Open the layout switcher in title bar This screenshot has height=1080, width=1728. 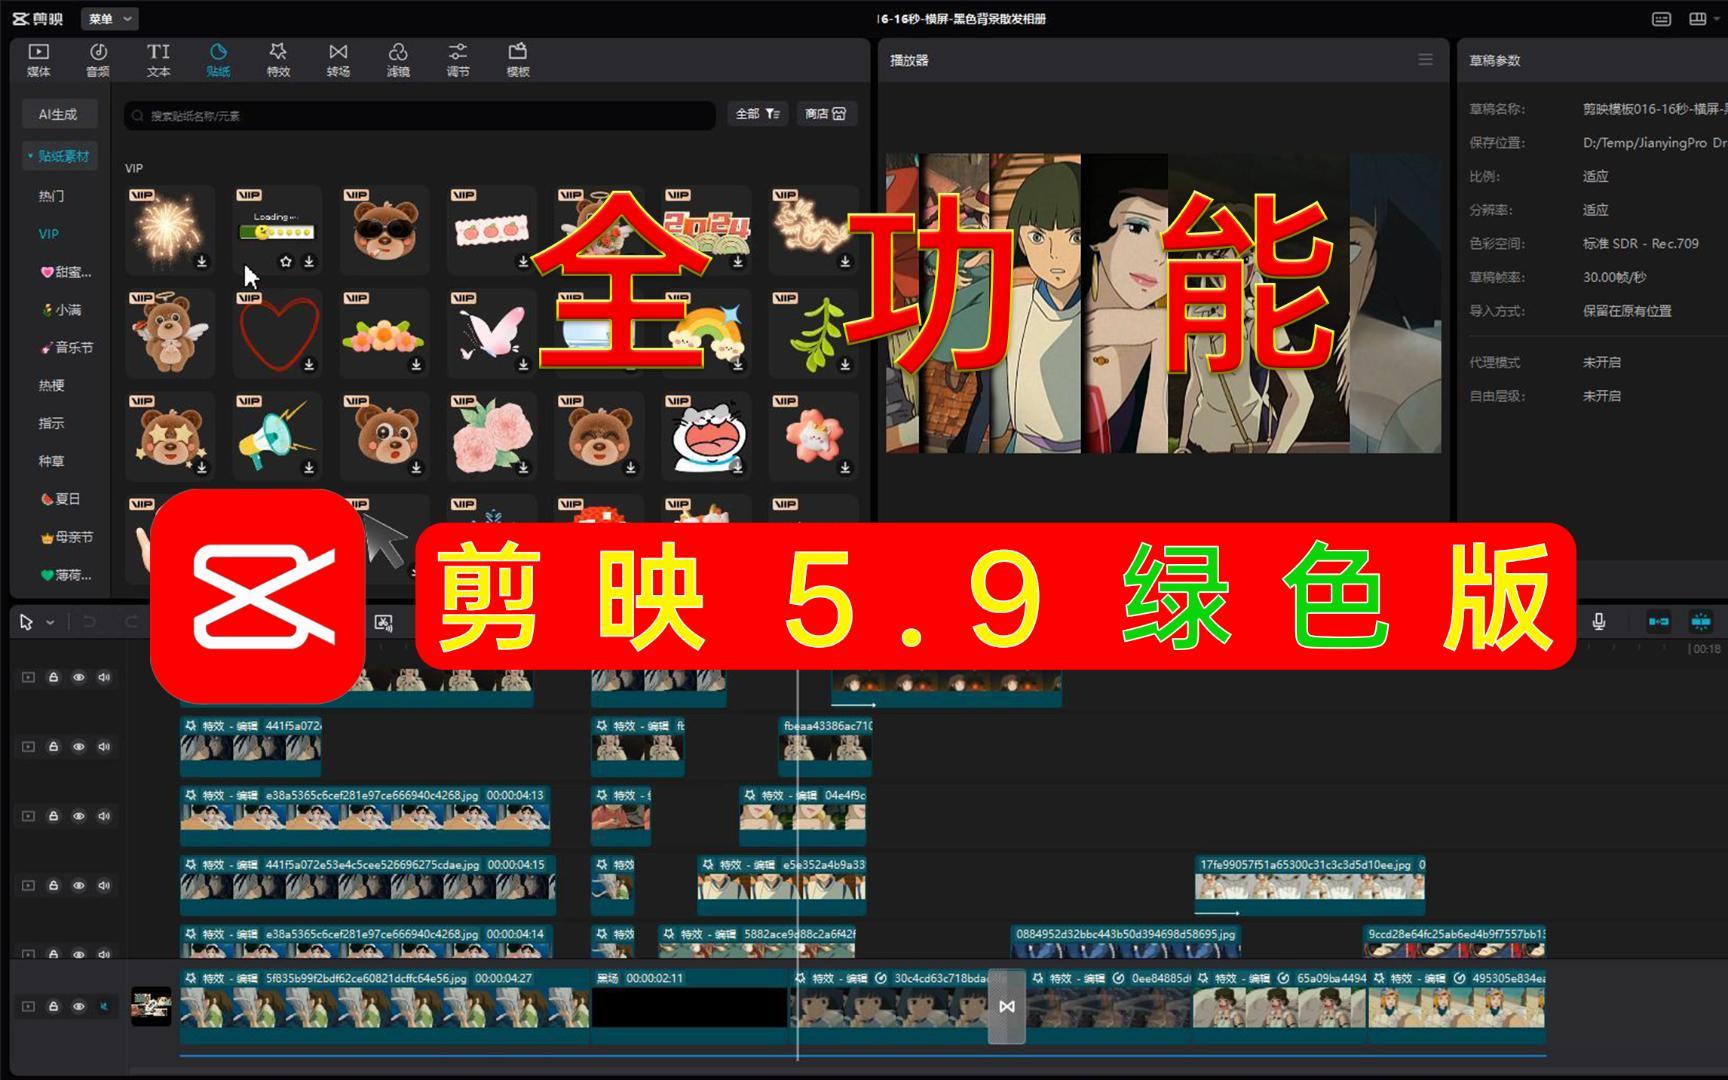click(1698, 19)
